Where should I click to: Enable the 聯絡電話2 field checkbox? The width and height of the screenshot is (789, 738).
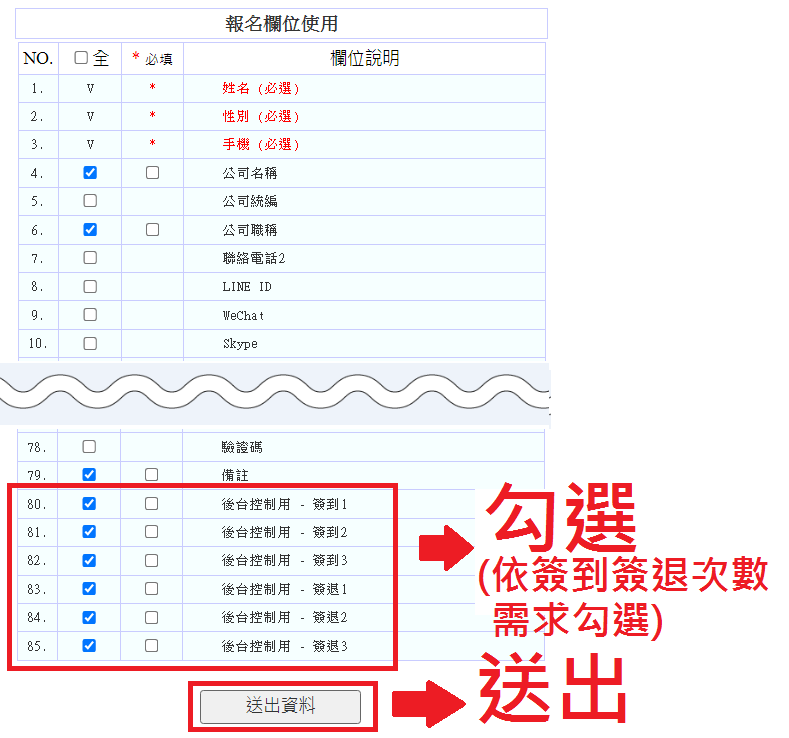coord(90,258)
